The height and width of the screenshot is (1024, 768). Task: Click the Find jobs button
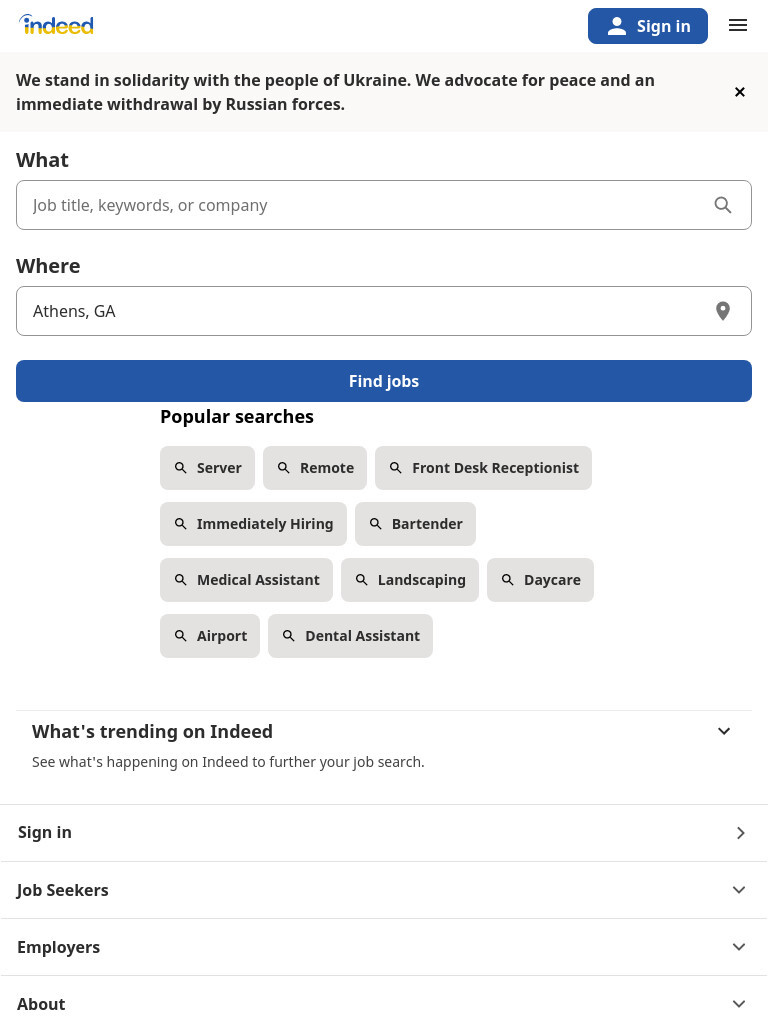click(384, 381)
